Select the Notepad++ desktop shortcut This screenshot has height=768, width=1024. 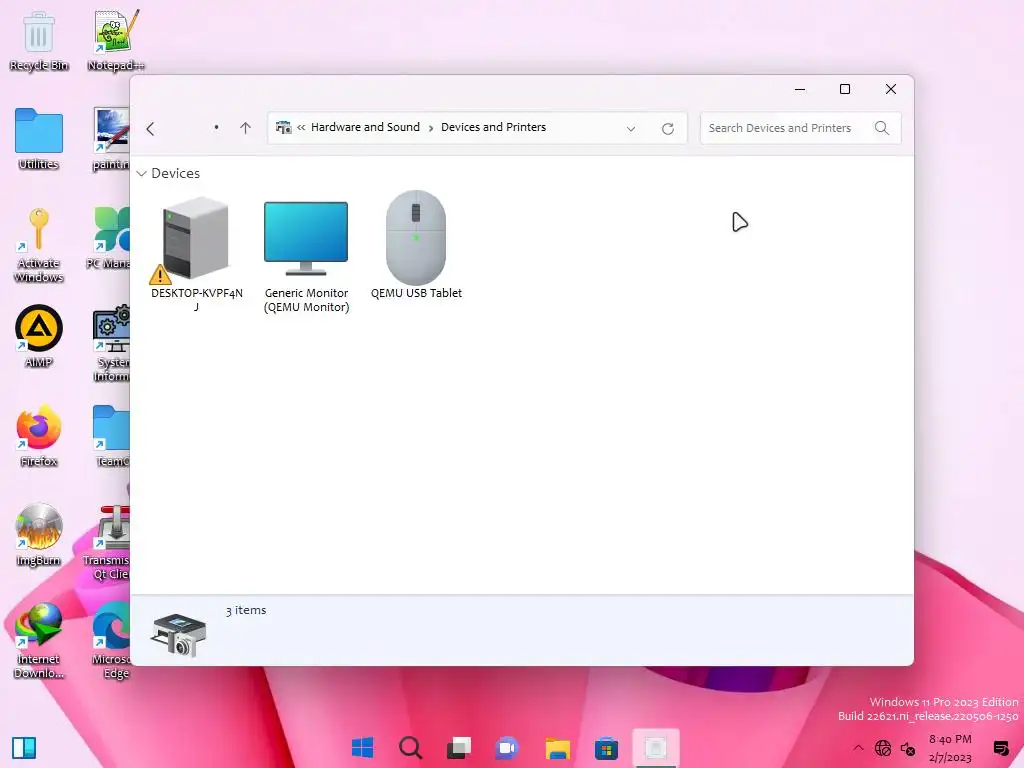pos(115,40)
